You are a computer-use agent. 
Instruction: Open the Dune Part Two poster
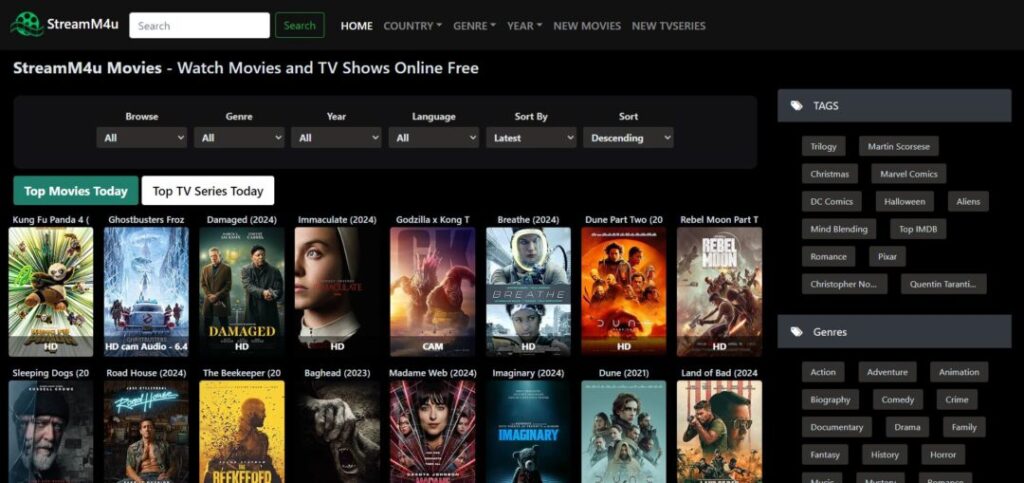coord(624,291)
